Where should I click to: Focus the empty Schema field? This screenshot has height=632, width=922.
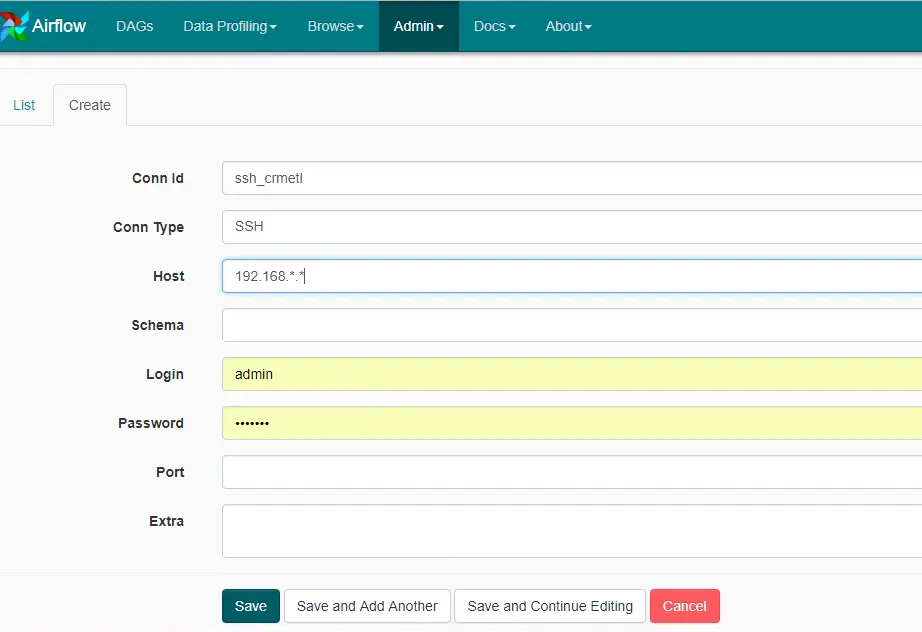point(572,325)
